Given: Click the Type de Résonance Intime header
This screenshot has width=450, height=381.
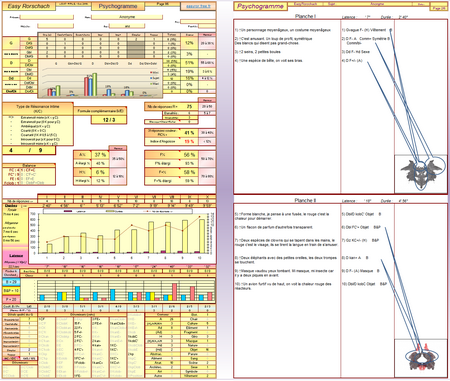Looking at the screenshot, I should pos(38,109).
